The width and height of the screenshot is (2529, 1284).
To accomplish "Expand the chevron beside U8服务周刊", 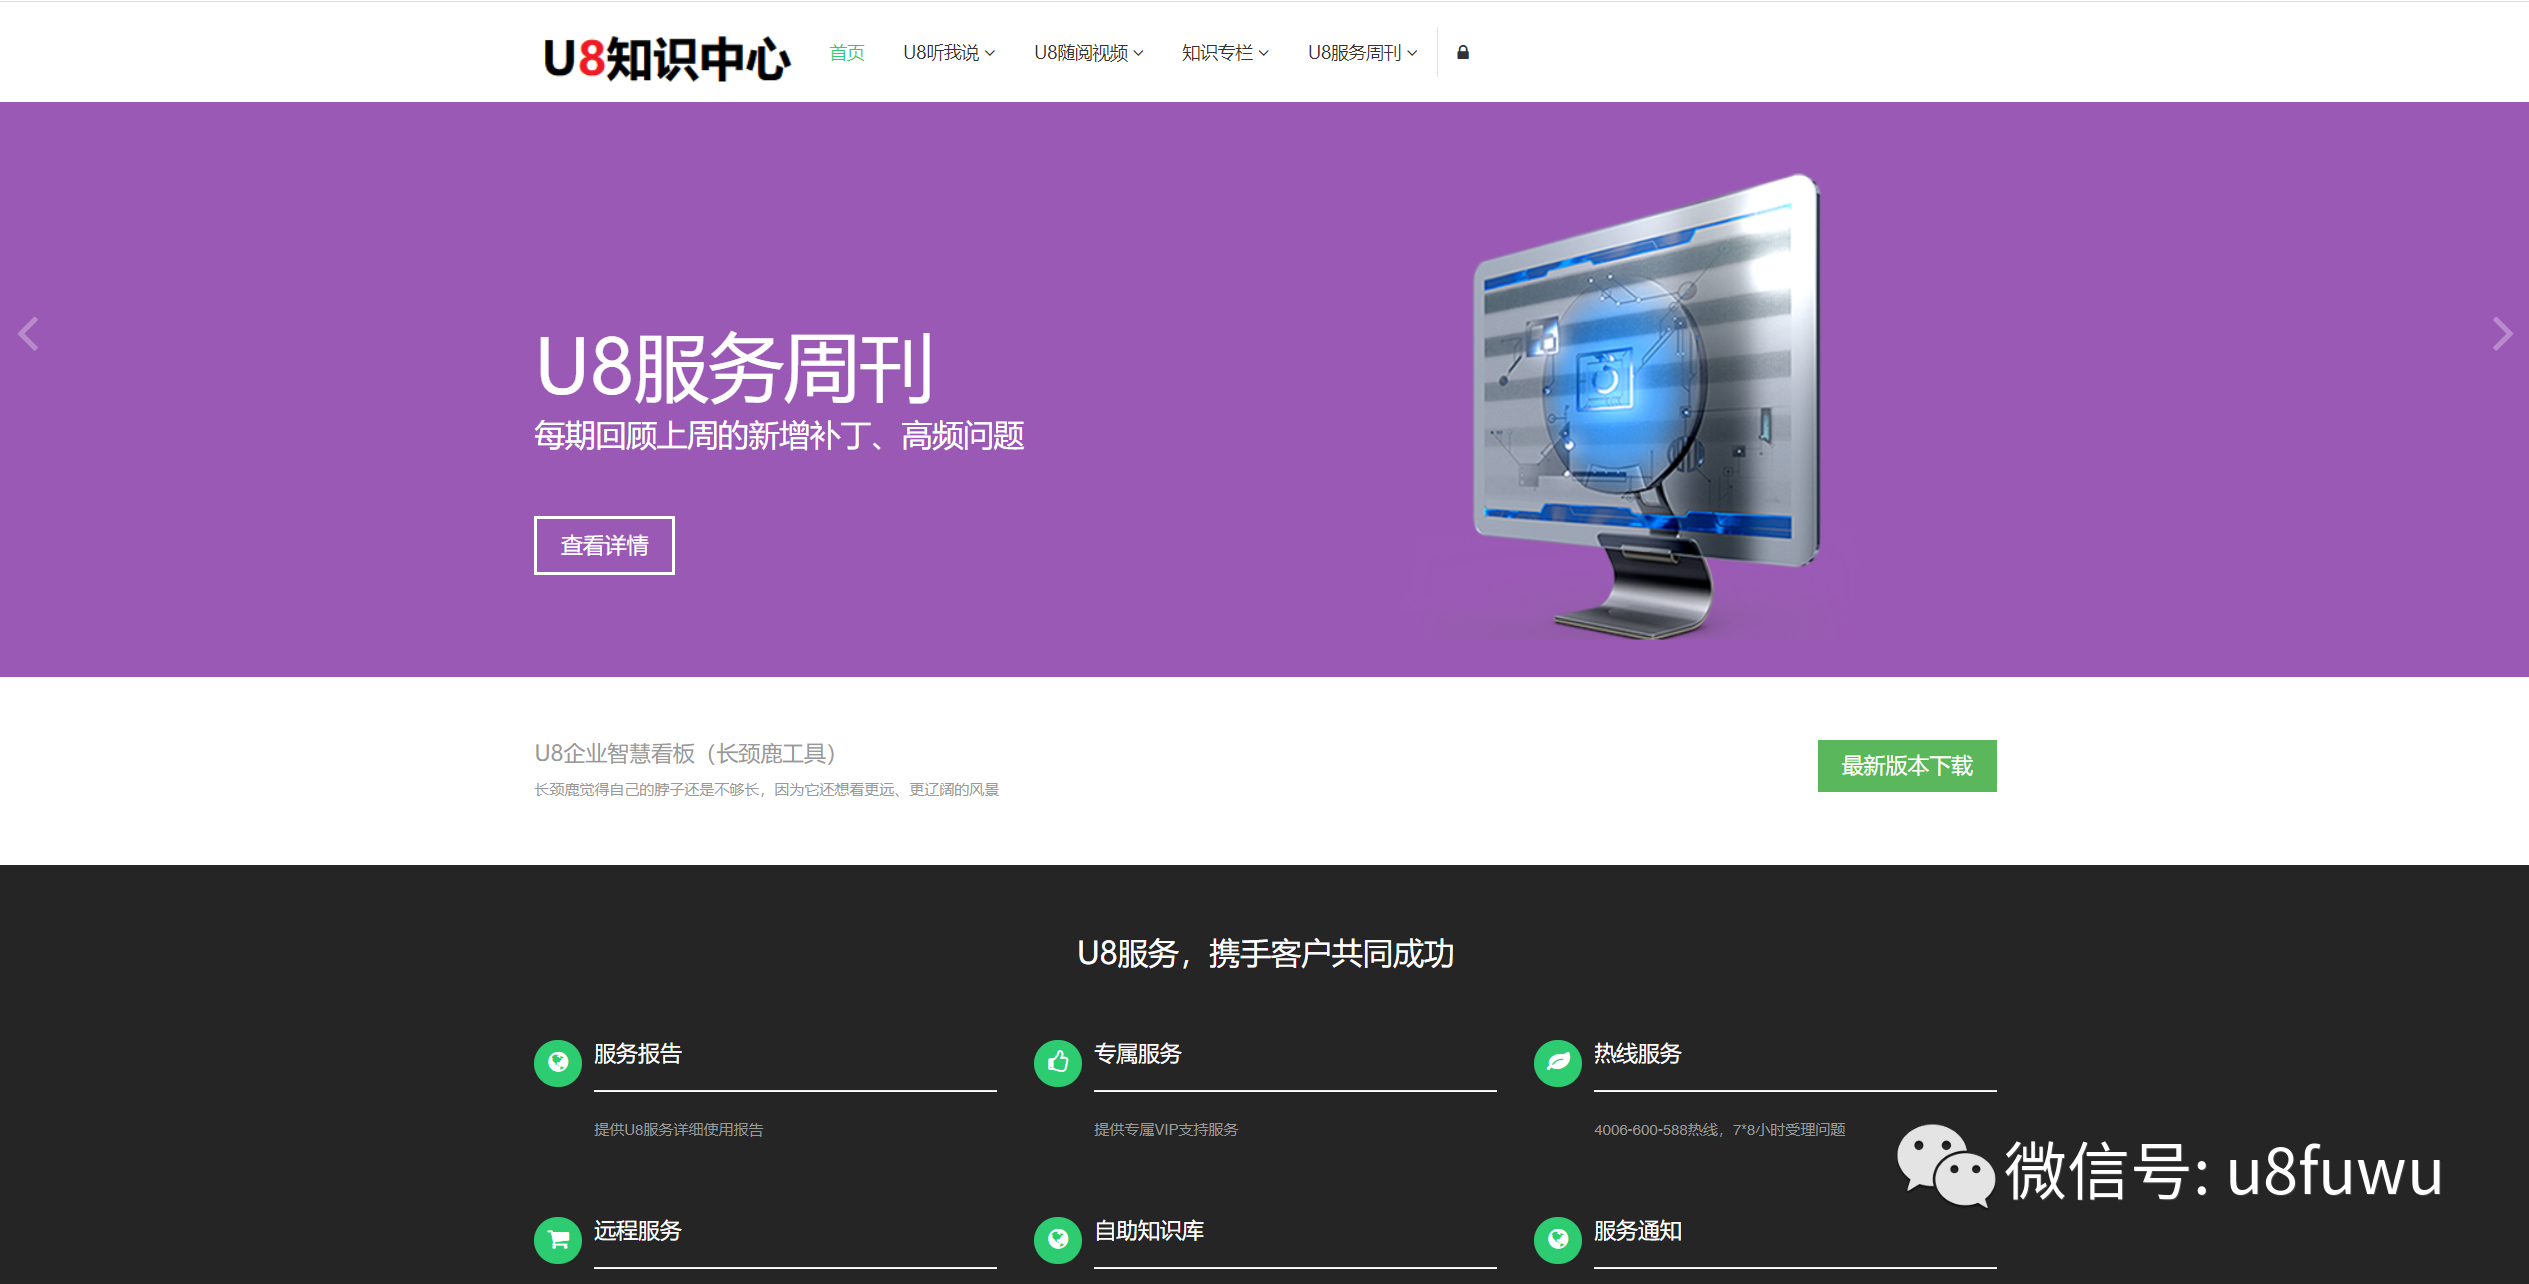I will point(1412,54).
